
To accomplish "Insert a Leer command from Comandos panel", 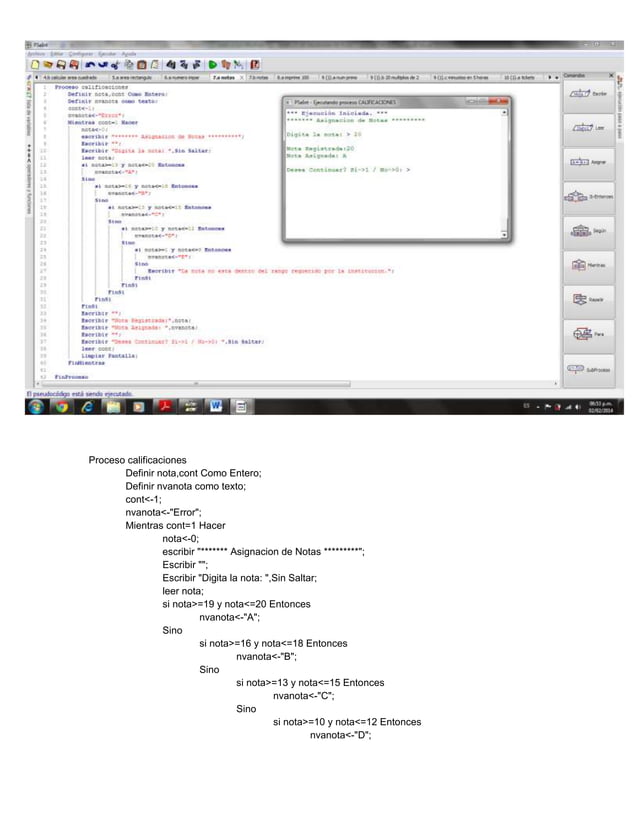I will pyautogui.click(x=588, y=128).
